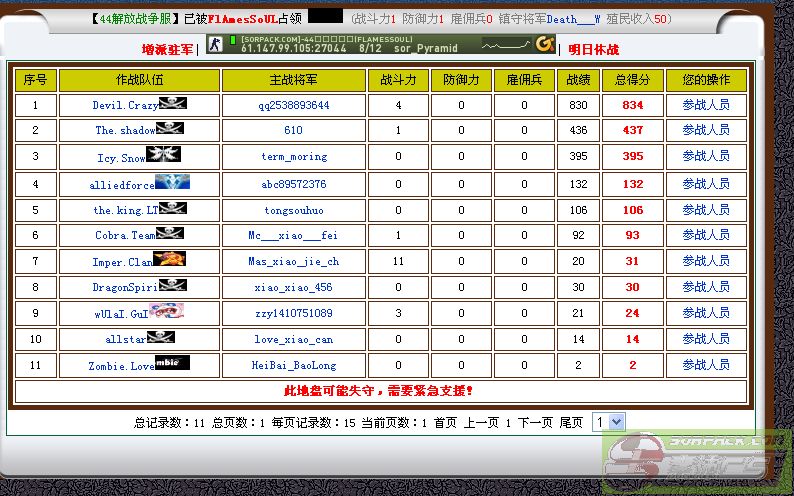This screenshot has height=496, width=794.
Task: Open the page number dropdown
Action: click(x=608, y=423)
